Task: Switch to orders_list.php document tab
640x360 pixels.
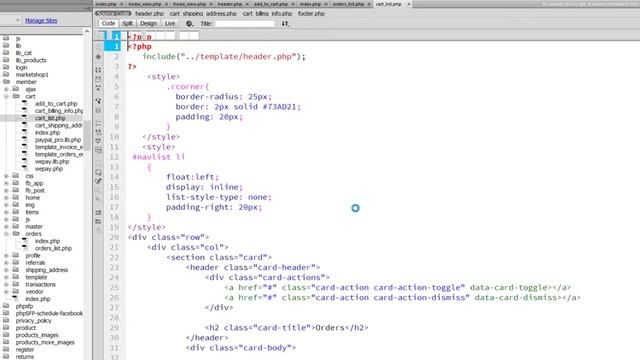Action: click(348, 4)
